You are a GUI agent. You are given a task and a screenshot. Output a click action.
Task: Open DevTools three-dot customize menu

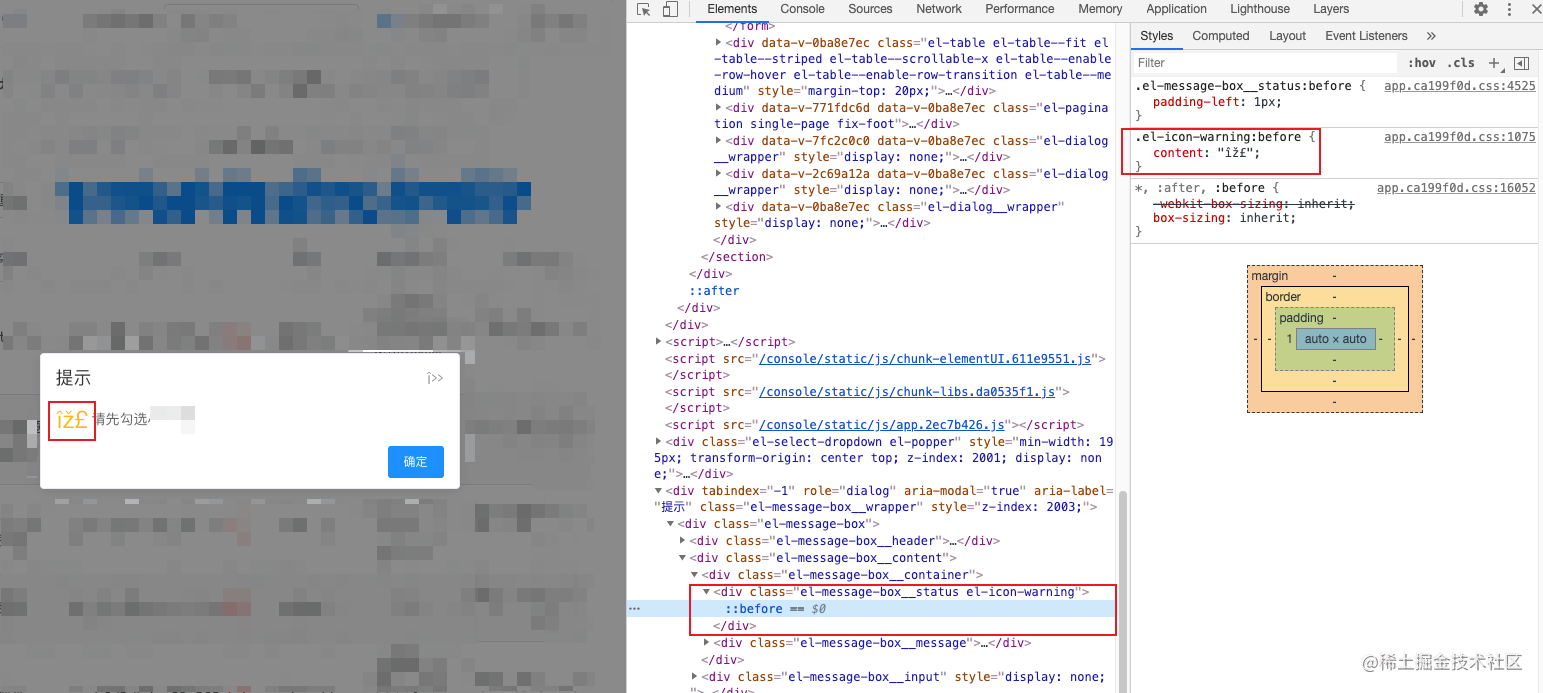pos(1509,9)
